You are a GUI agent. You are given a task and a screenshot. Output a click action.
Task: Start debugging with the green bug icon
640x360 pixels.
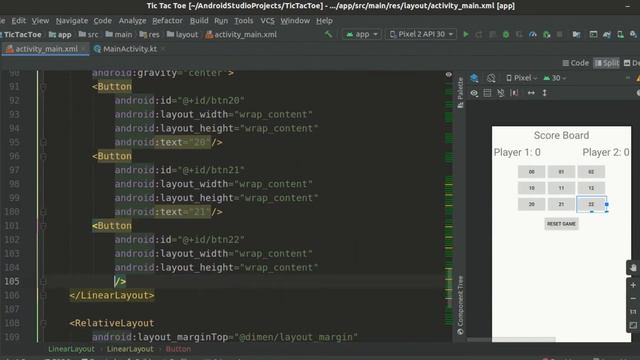click(x=506, y=35)
